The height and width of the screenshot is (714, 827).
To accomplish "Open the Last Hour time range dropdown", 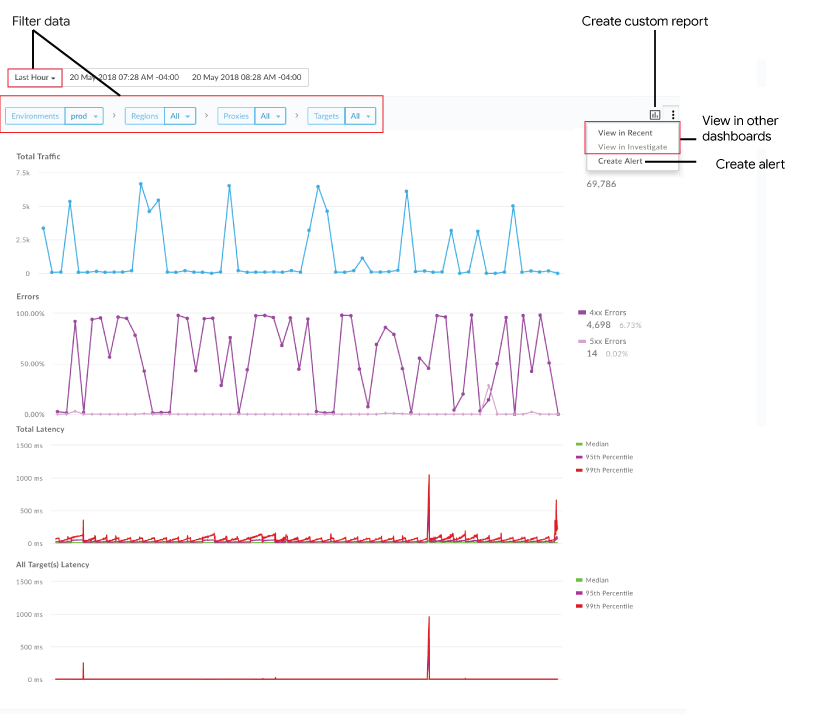I will [x=33, y=77].
